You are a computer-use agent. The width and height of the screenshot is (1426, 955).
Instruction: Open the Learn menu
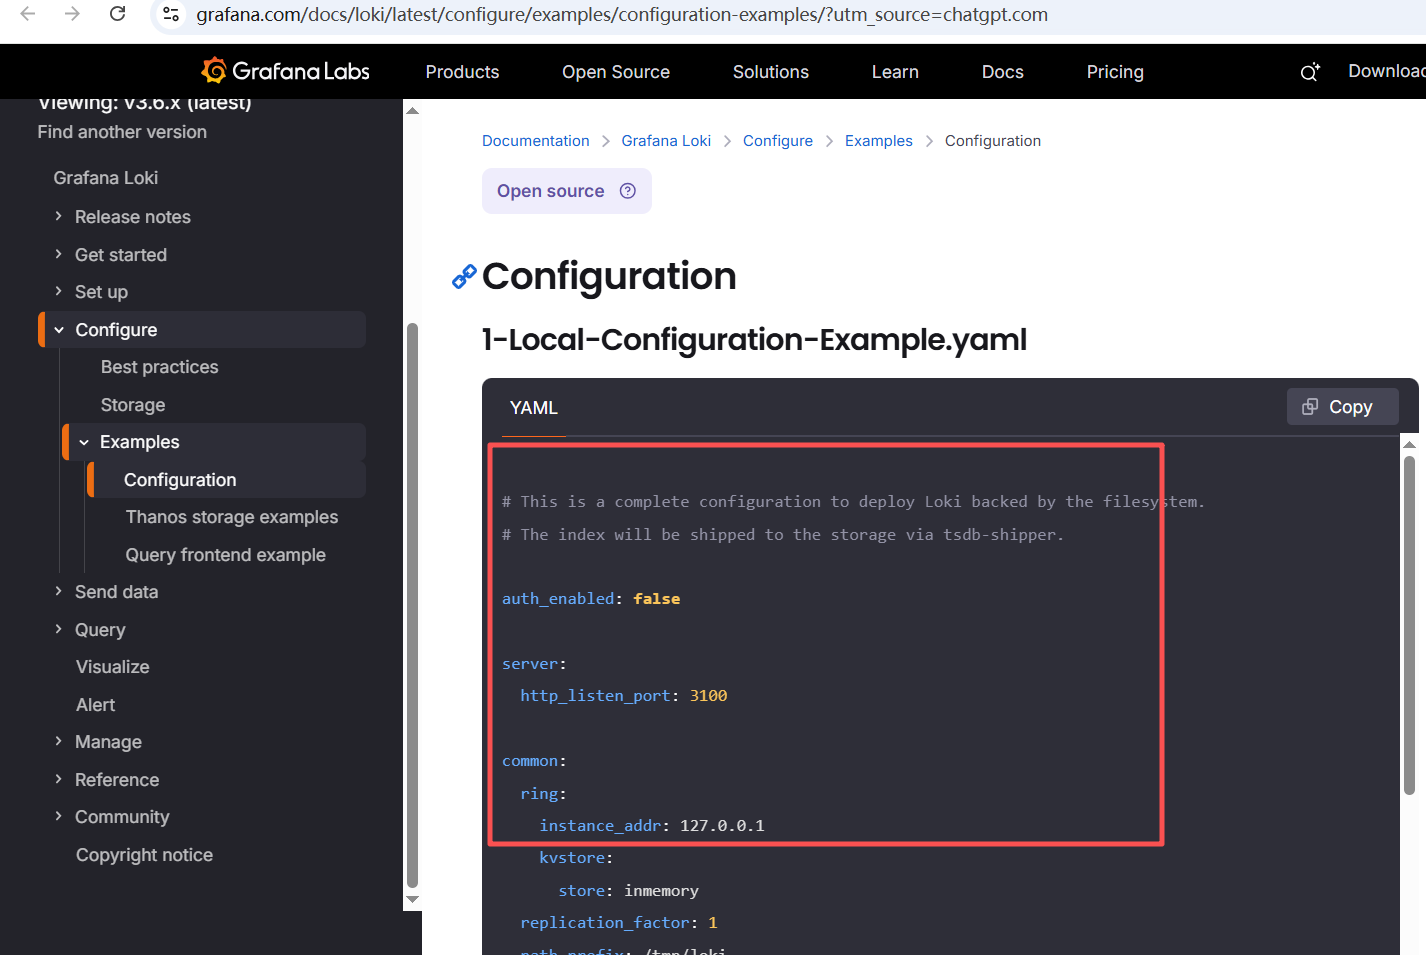[895, 72]
